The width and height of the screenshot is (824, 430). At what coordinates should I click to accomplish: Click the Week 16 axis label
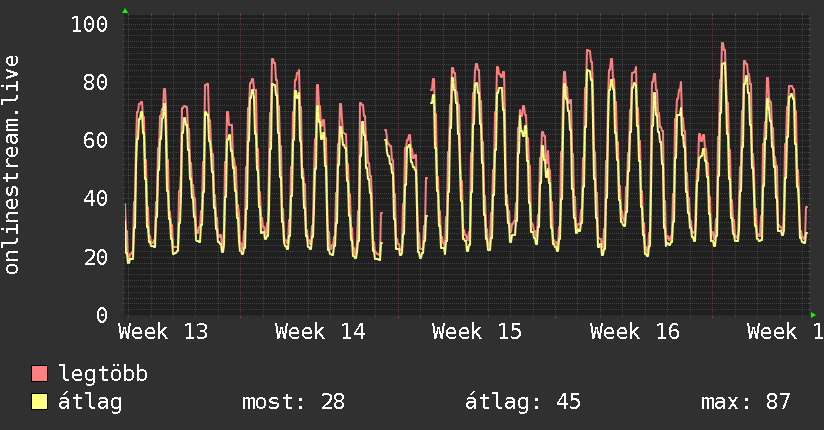[634, 332]
